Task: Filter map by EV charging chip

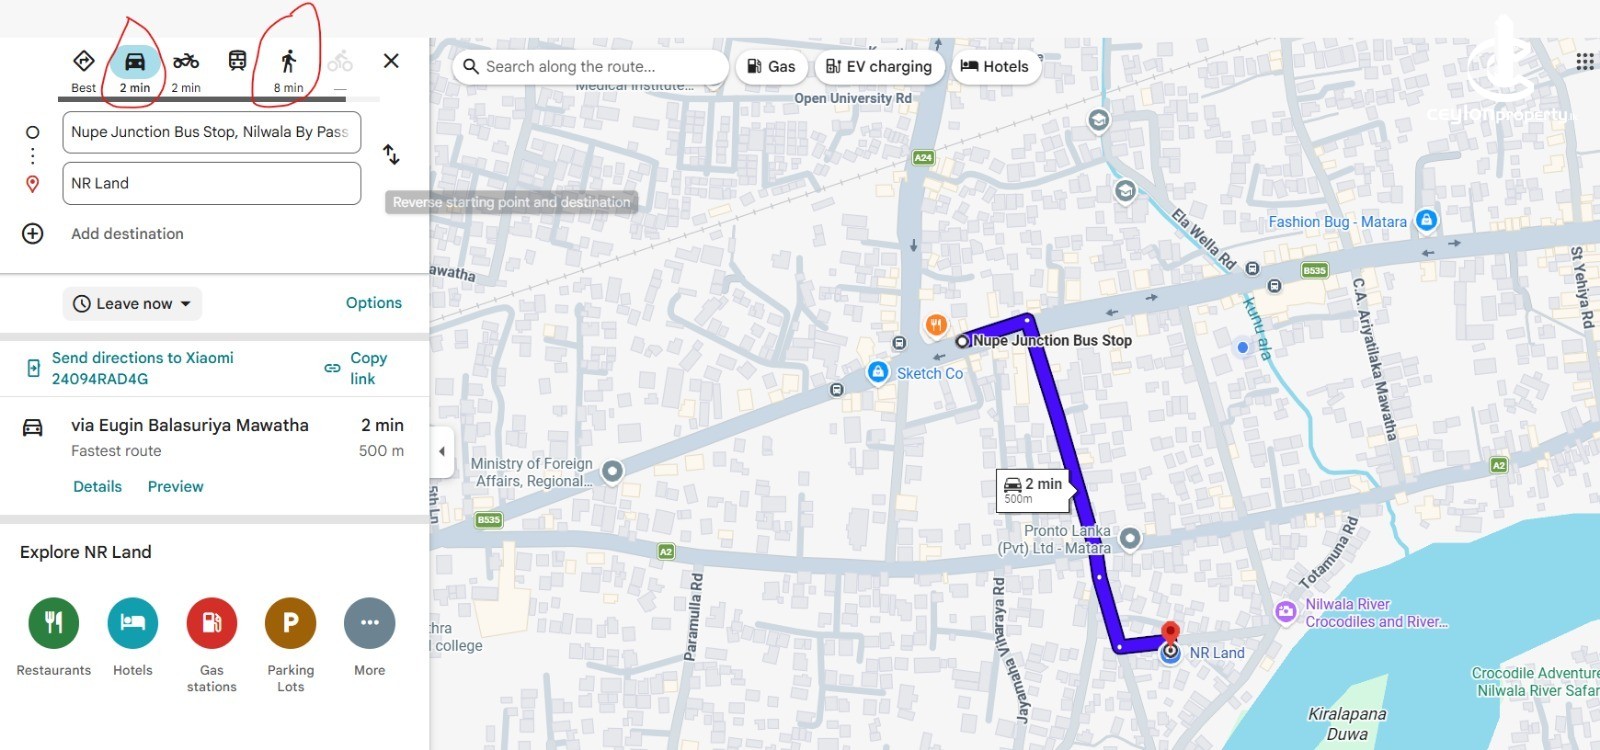Action: click(x=879, y=67)
